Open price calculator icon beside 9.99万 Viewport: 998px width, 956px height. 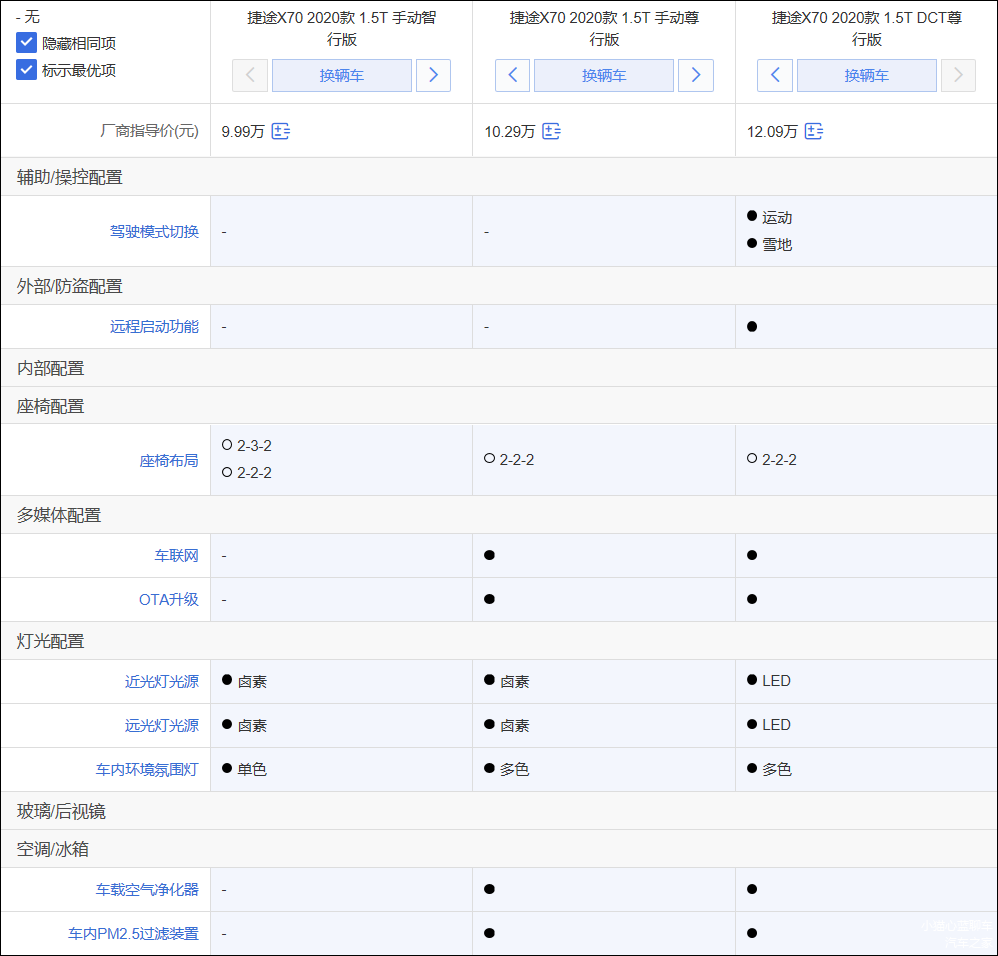coord(281,132)
